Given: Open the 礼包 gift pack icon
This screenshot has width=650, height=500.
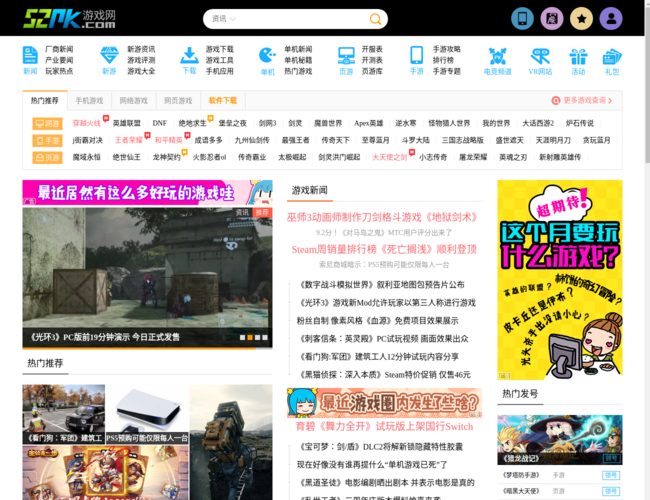Looking at the screenshot, I should [612, 56].
